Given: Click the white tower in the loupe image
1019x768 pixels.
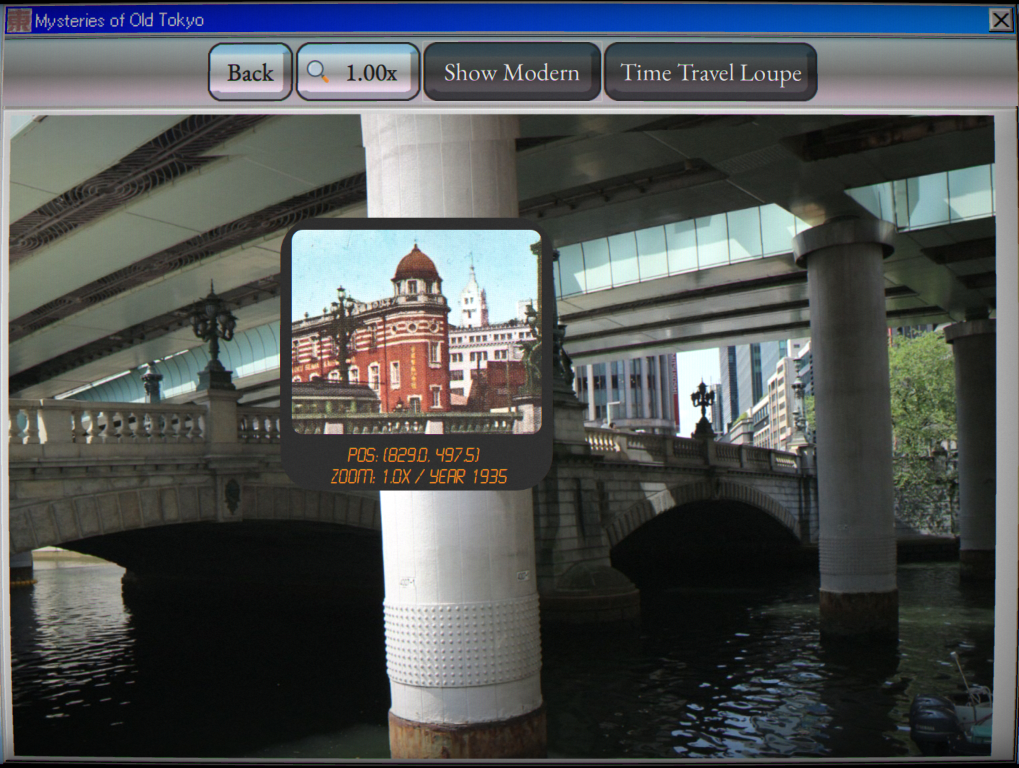Looking at the screenshot, I should [x=474, y=294].
